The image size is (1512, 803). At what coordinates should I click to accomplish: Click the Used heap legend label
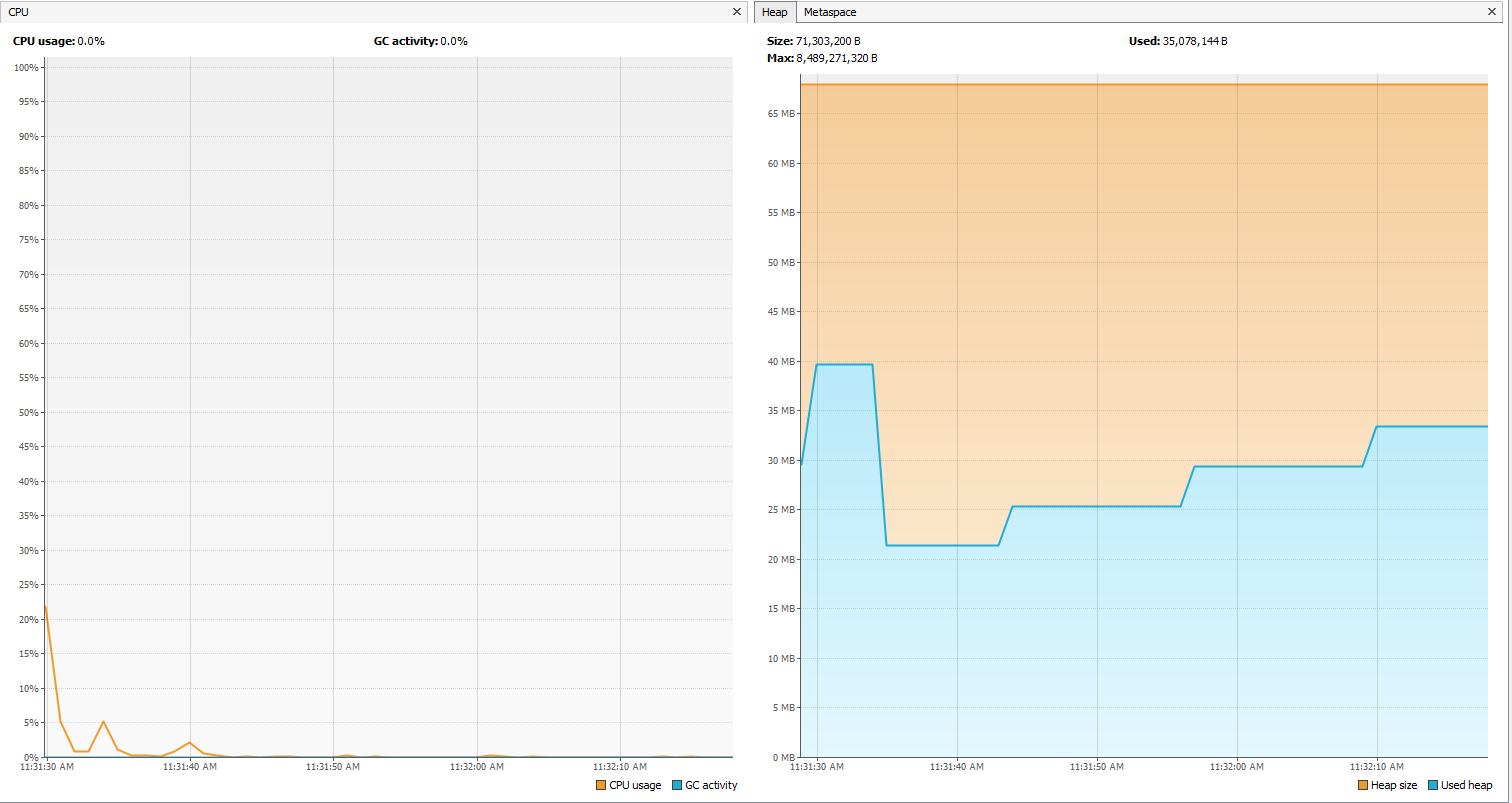(1467, 785)
